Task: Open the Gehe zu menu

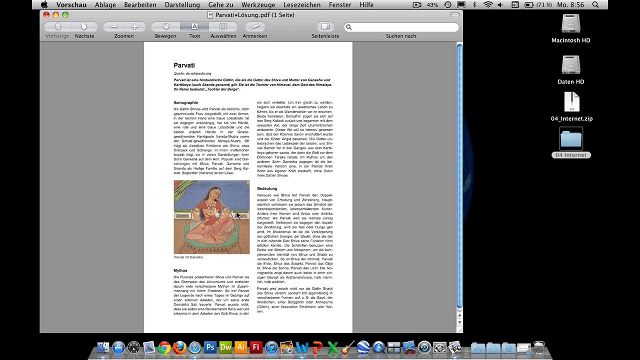Action: pyautogui.click(x=220, y=5)
